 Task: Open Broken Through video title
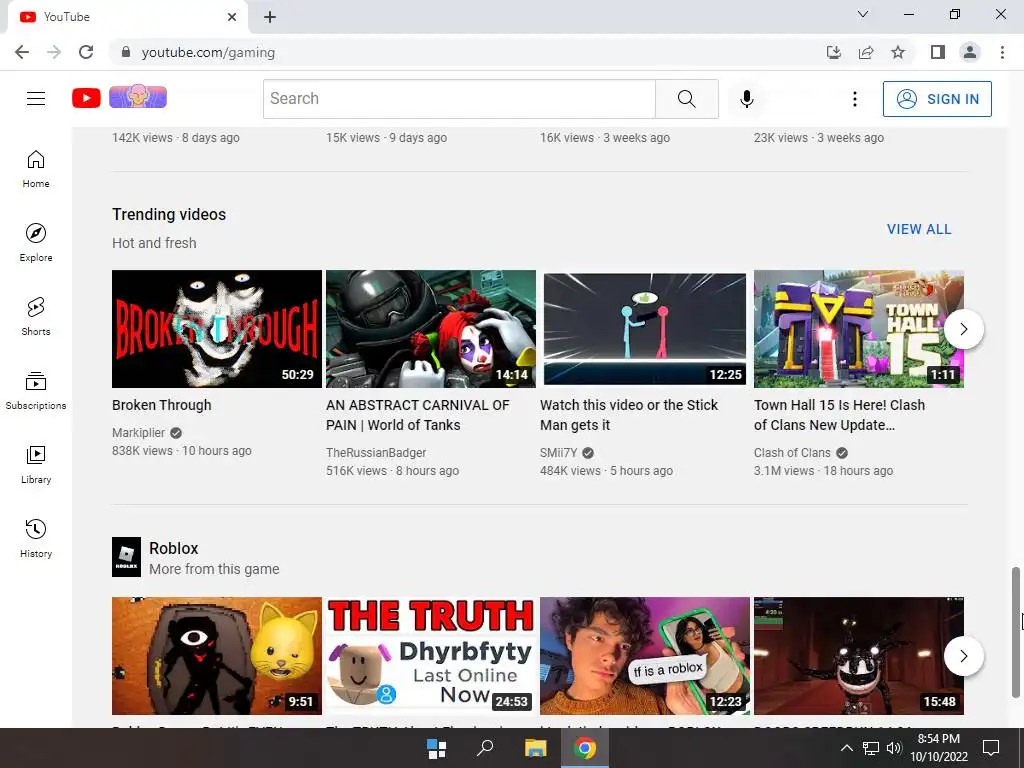(x=161, y=405)
